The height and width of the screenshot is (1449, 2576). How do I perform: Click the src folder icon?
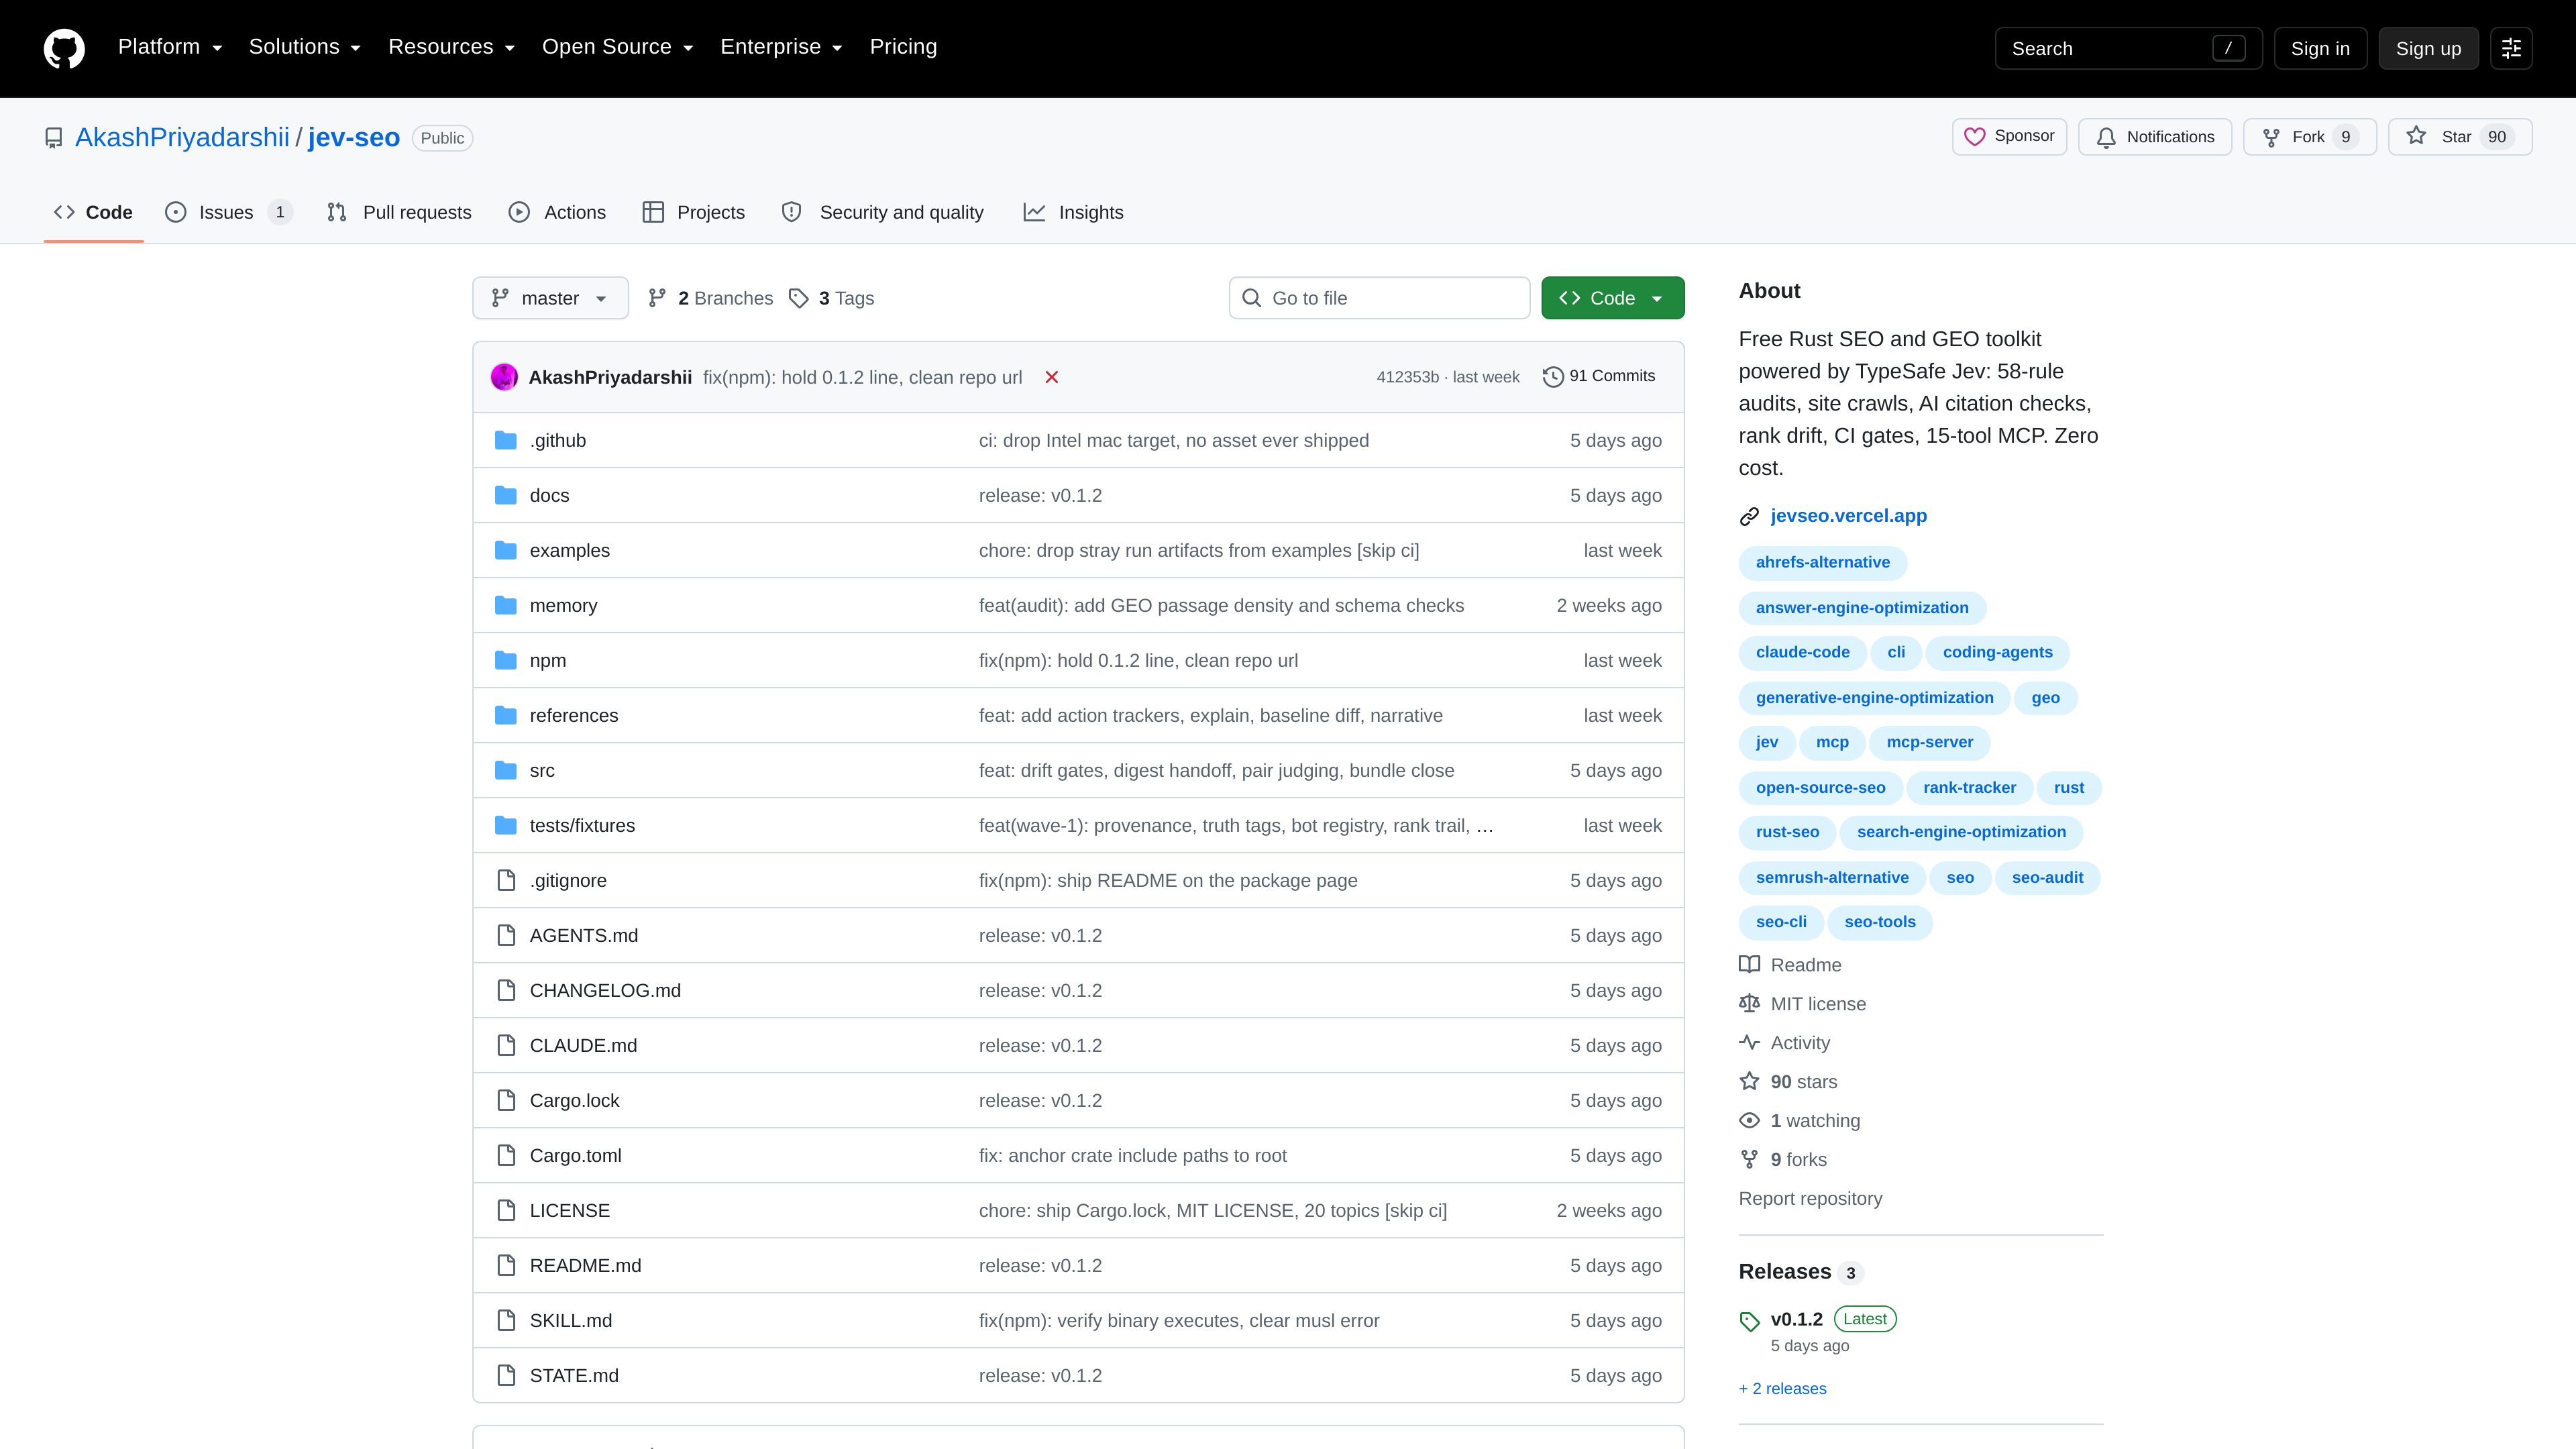click(506, 771)
